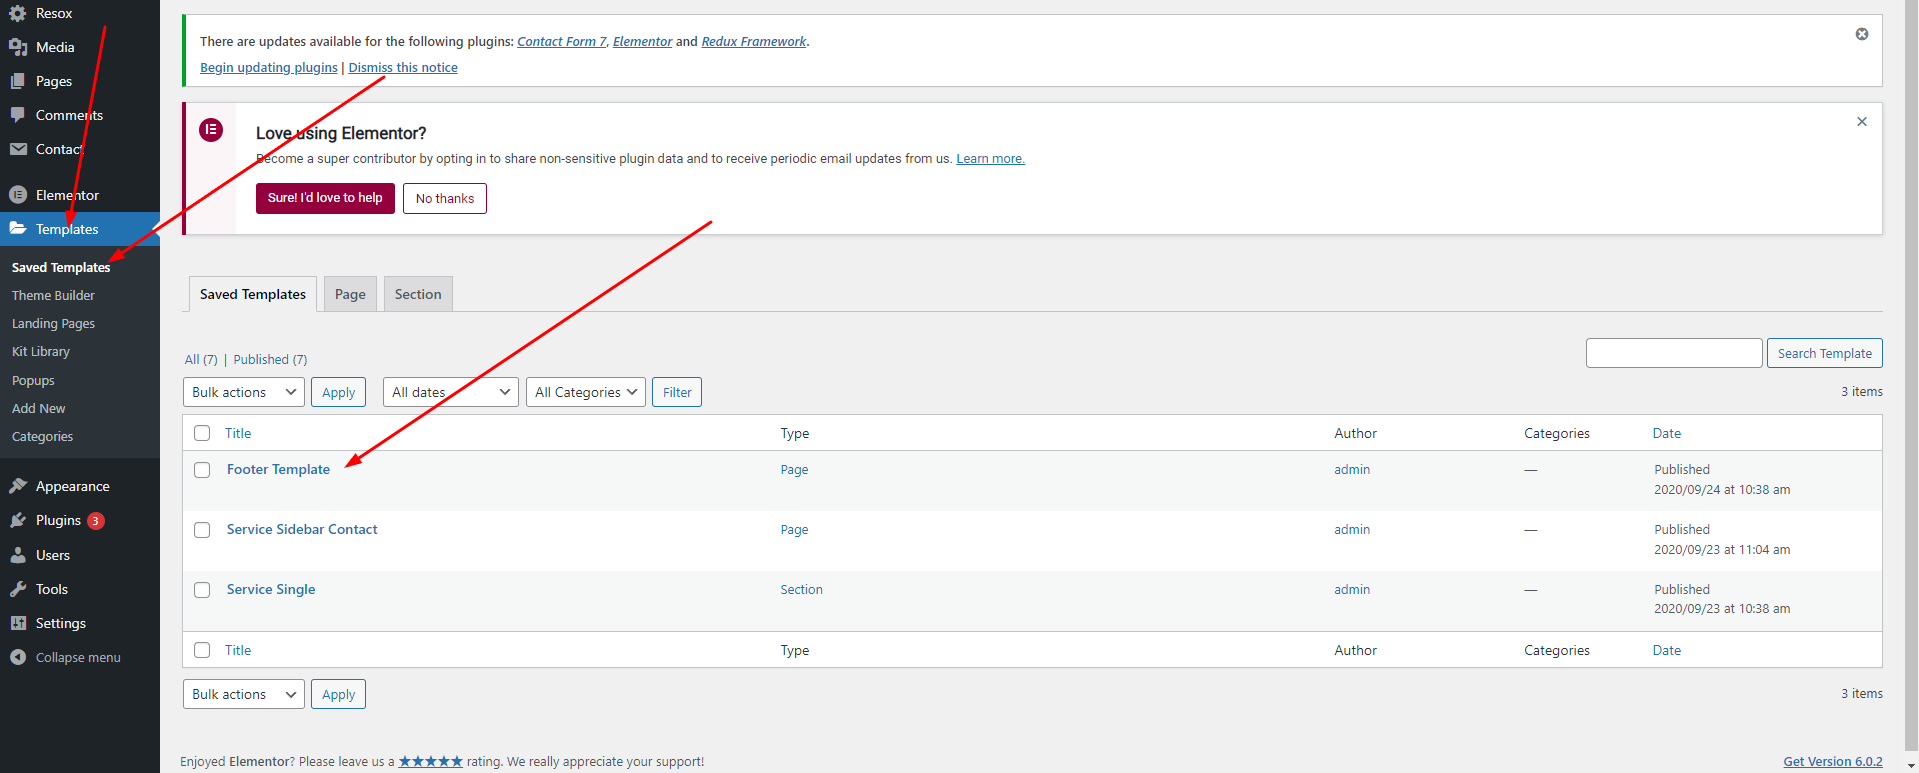This screenshot has width=1919, height=773.
Task: Click the Plugins update count badge
Action: 96,520
